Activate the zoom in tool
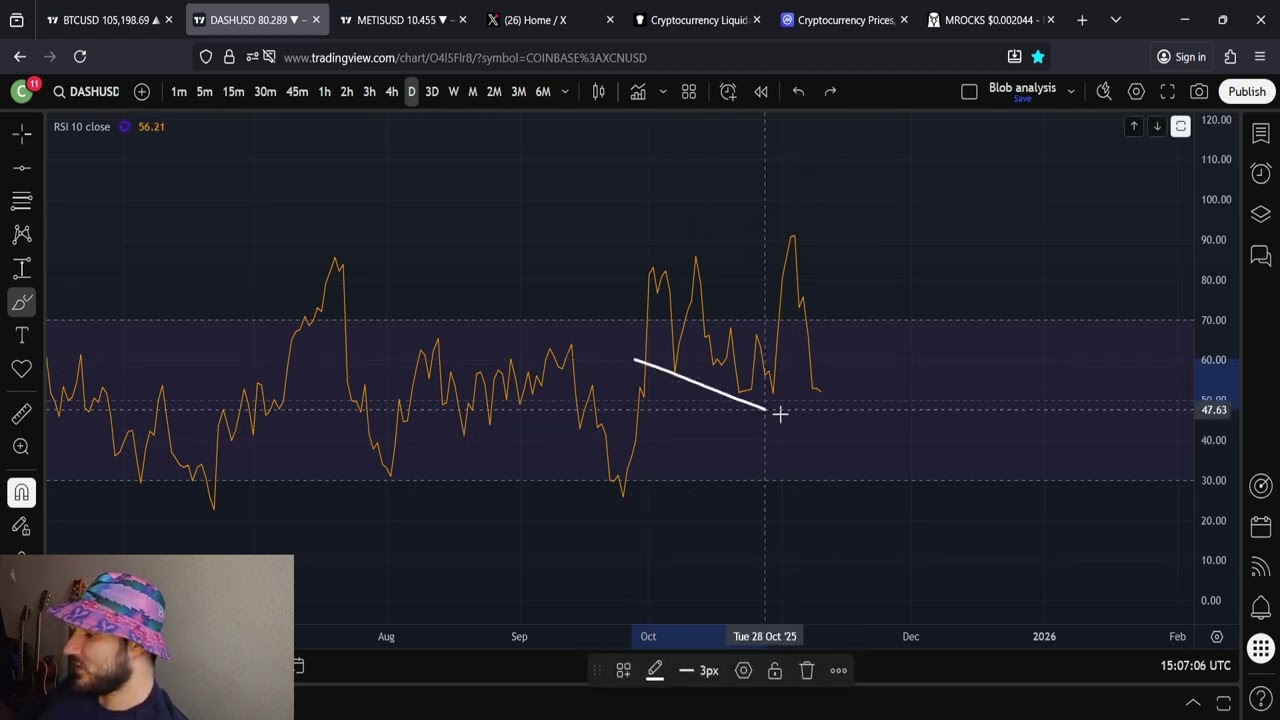Image resolution: width=1280 pixels, height=720 pixels. click(22, 447)
